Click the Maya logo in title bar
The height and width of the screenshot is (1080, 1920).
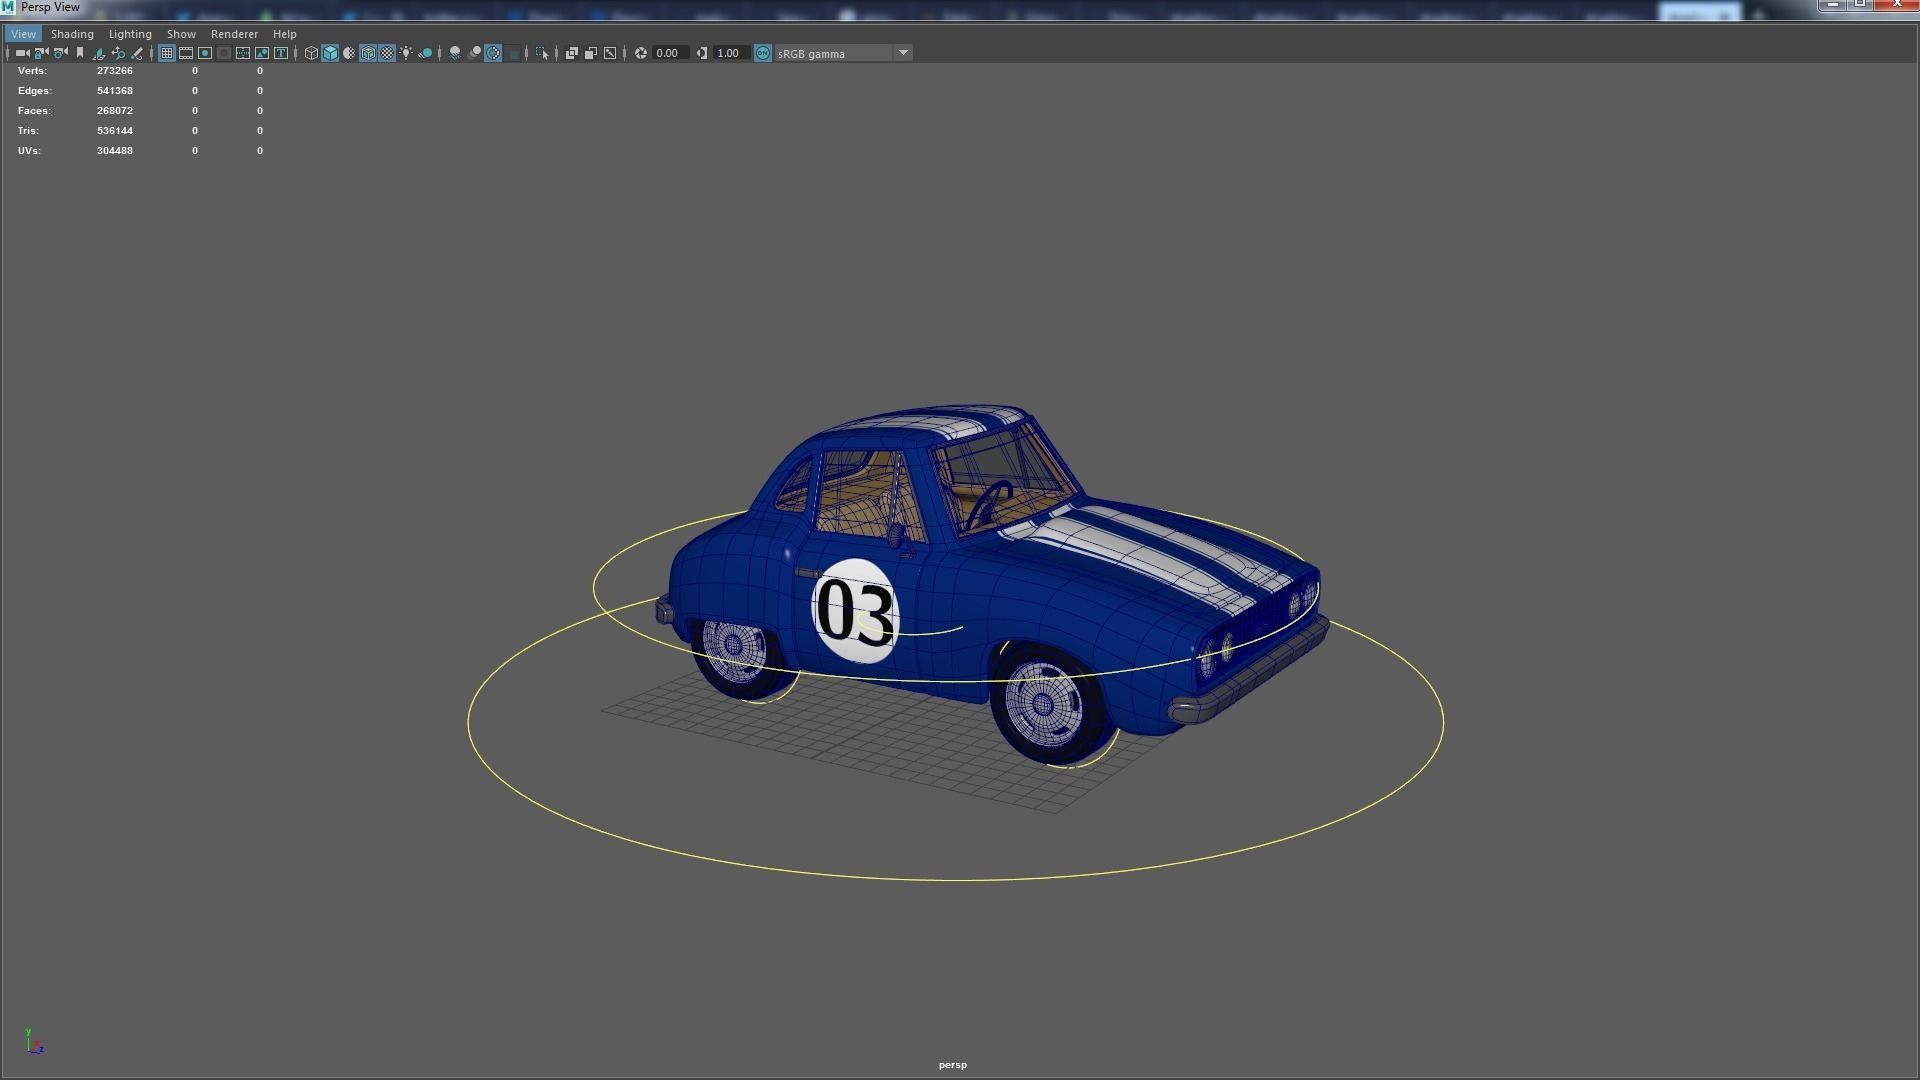8,7
